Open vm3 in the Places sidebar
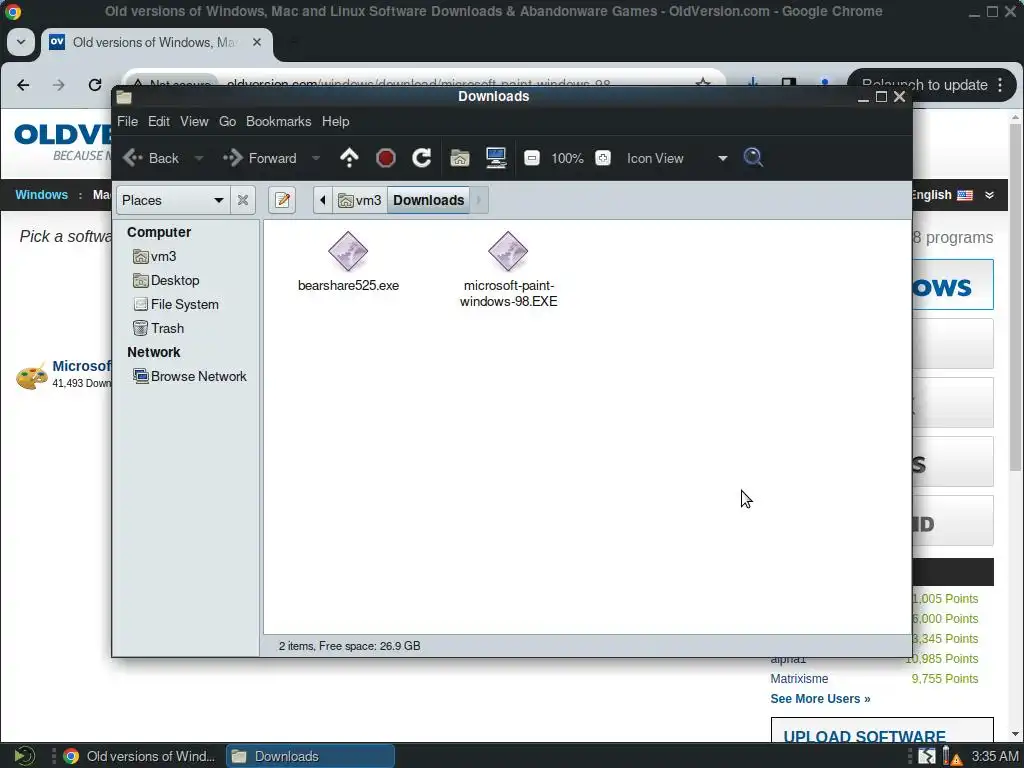 tap(155, 256)
